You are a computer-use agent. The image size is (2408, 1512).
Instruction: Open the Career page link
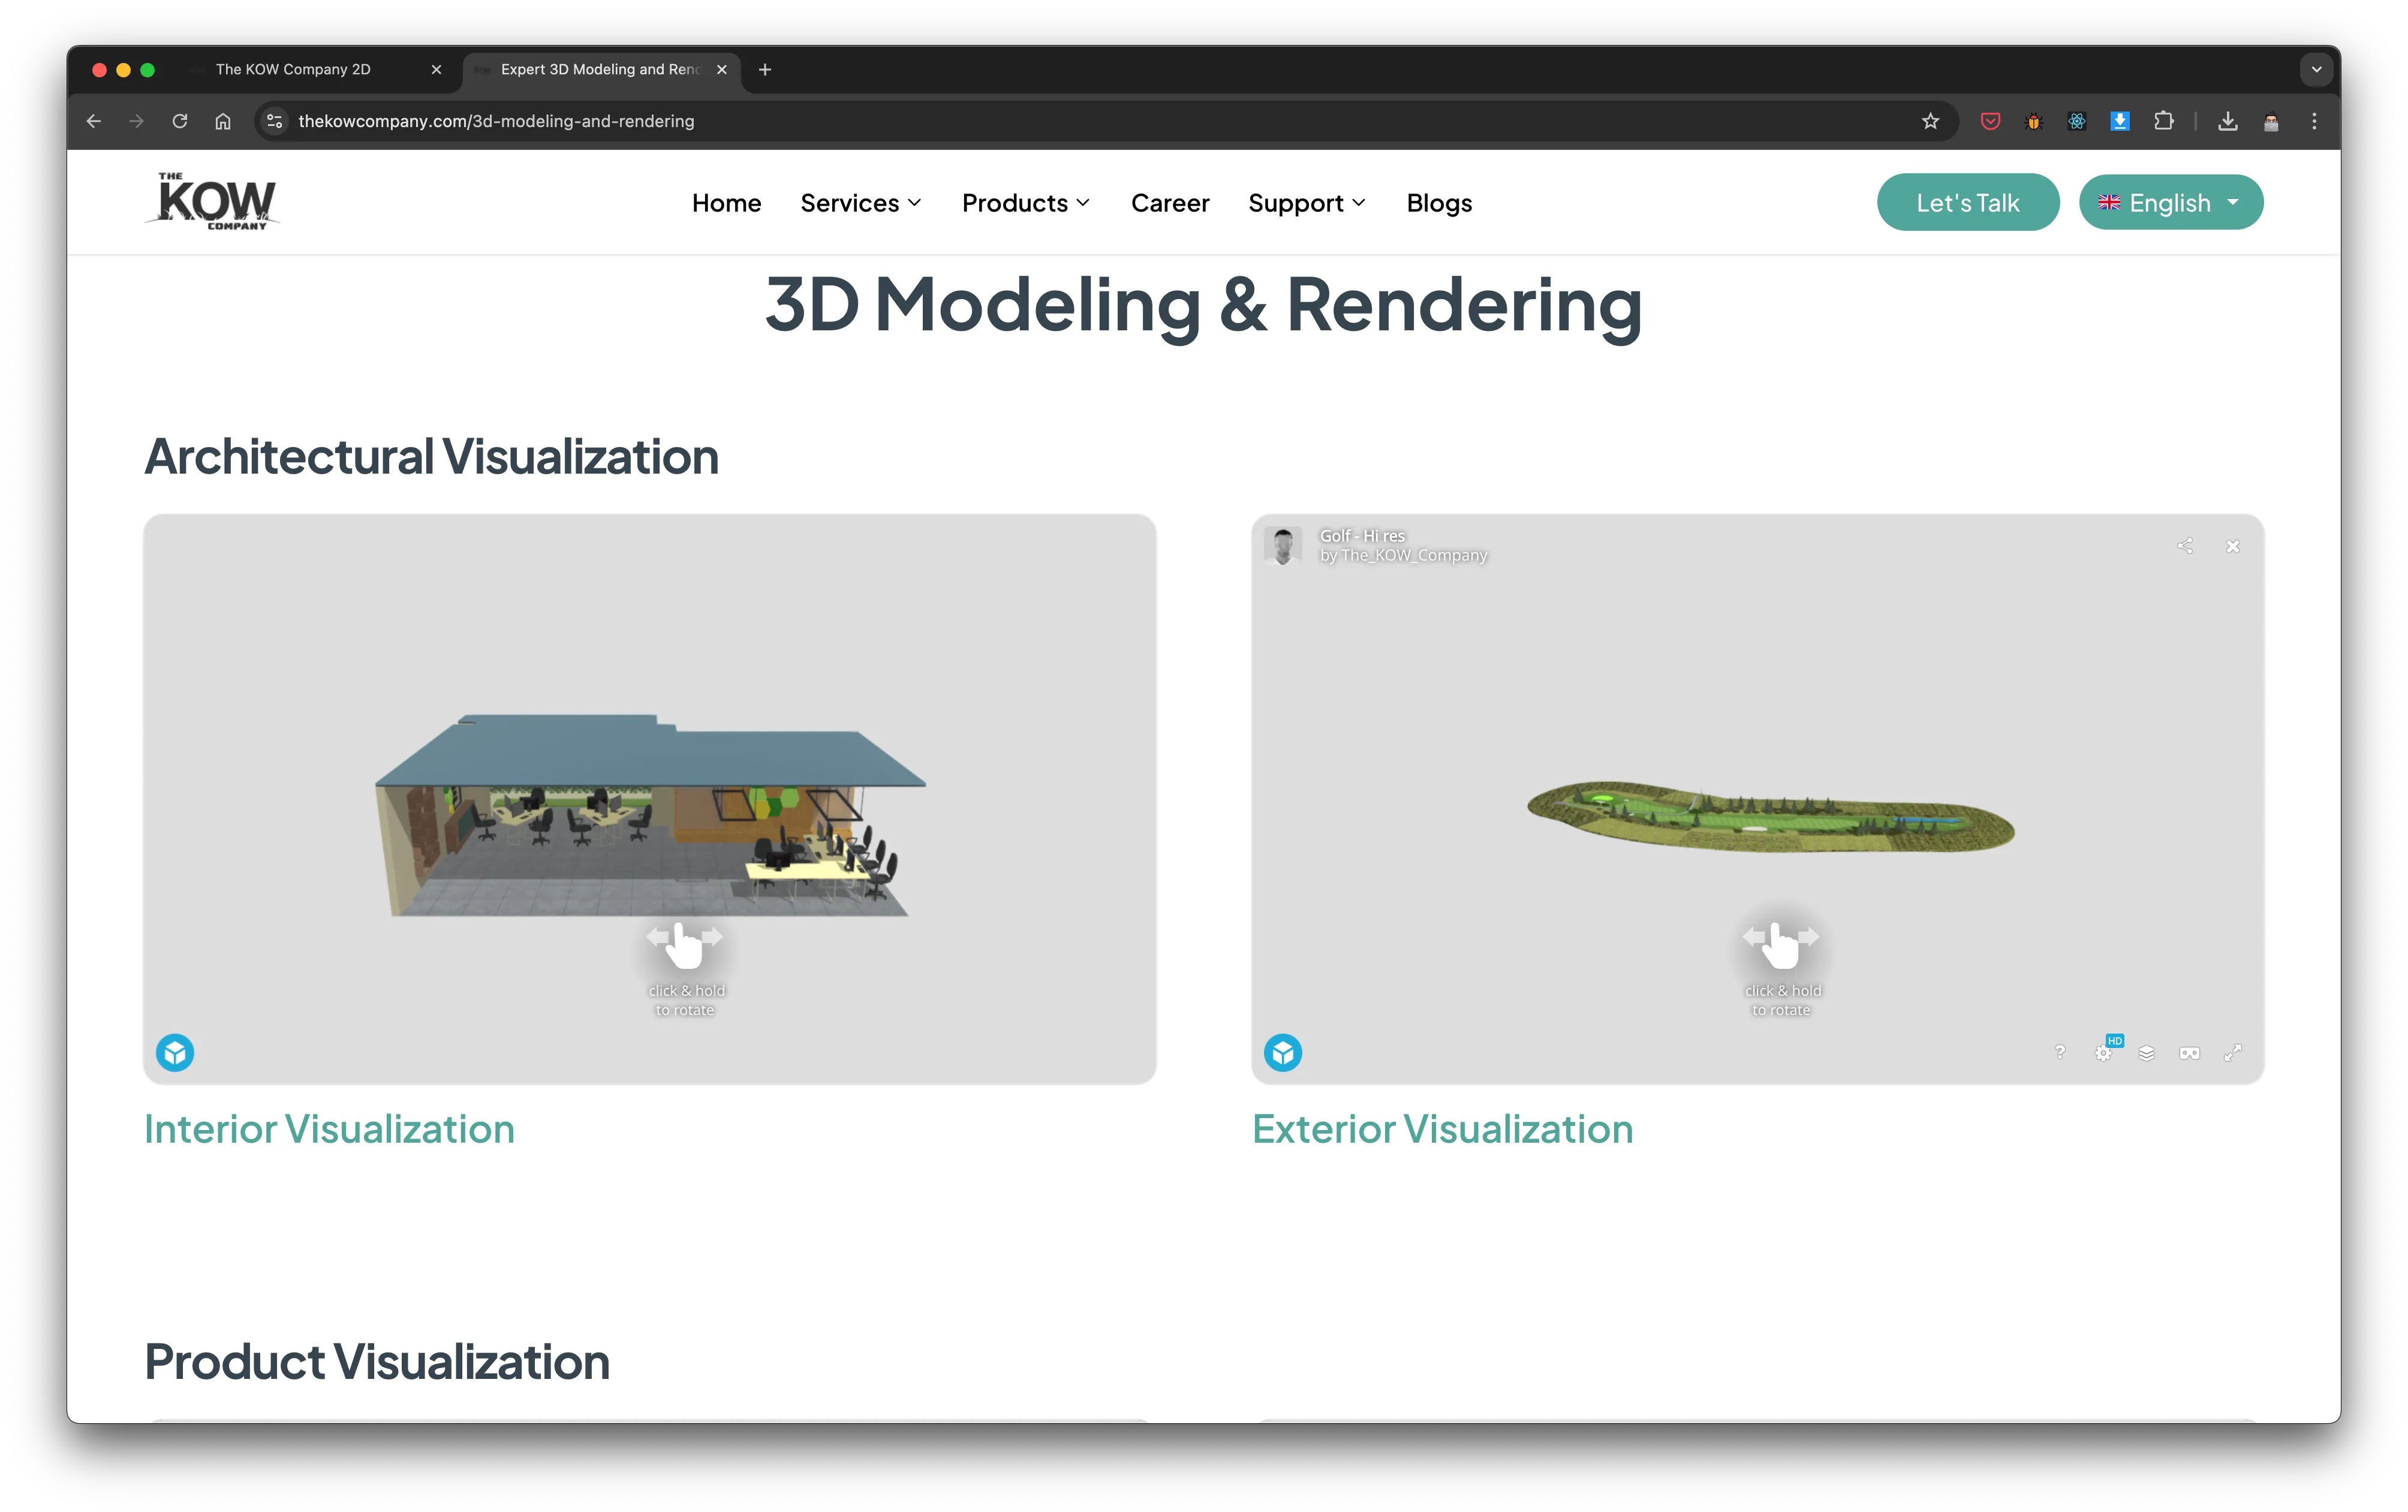coord(1170,203)
